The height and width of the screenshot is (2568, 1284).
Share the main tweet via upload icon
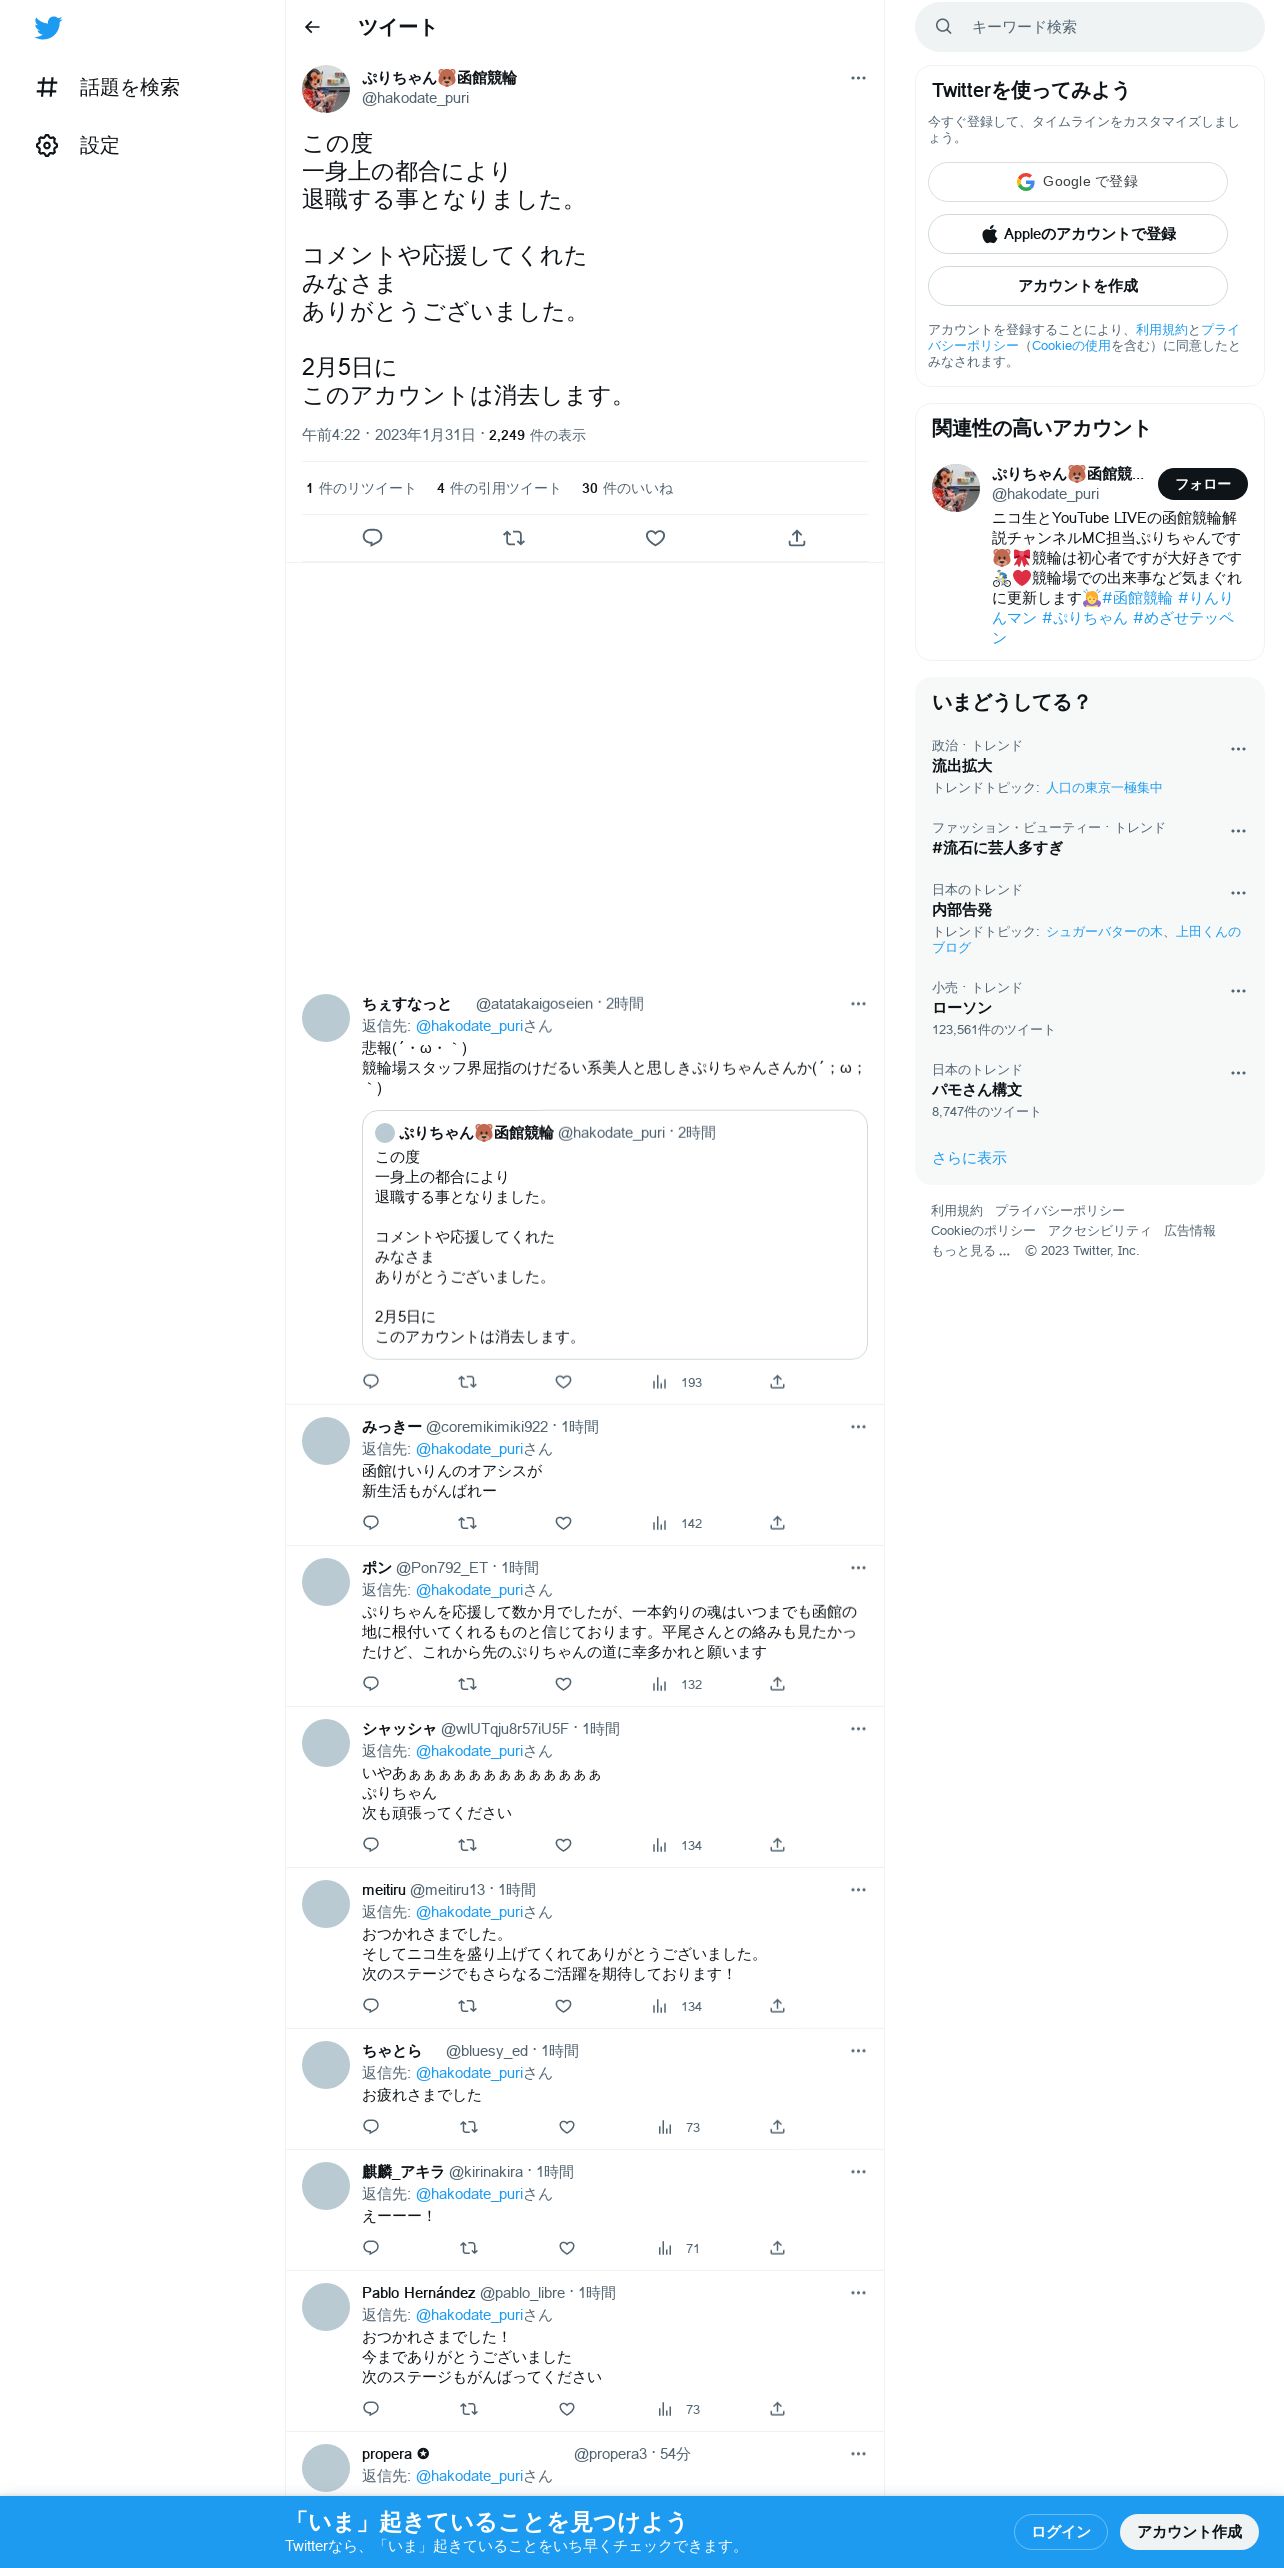[797, 538]
